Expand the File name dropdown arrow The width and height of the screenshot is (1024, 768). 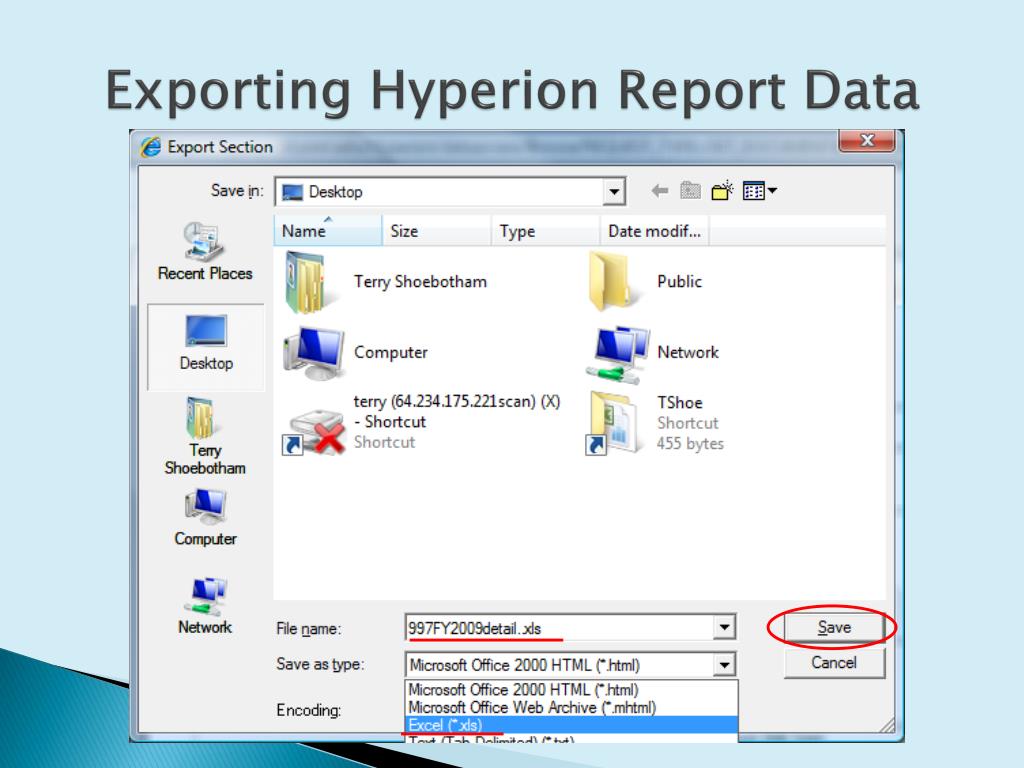click(x=724, y=628)
